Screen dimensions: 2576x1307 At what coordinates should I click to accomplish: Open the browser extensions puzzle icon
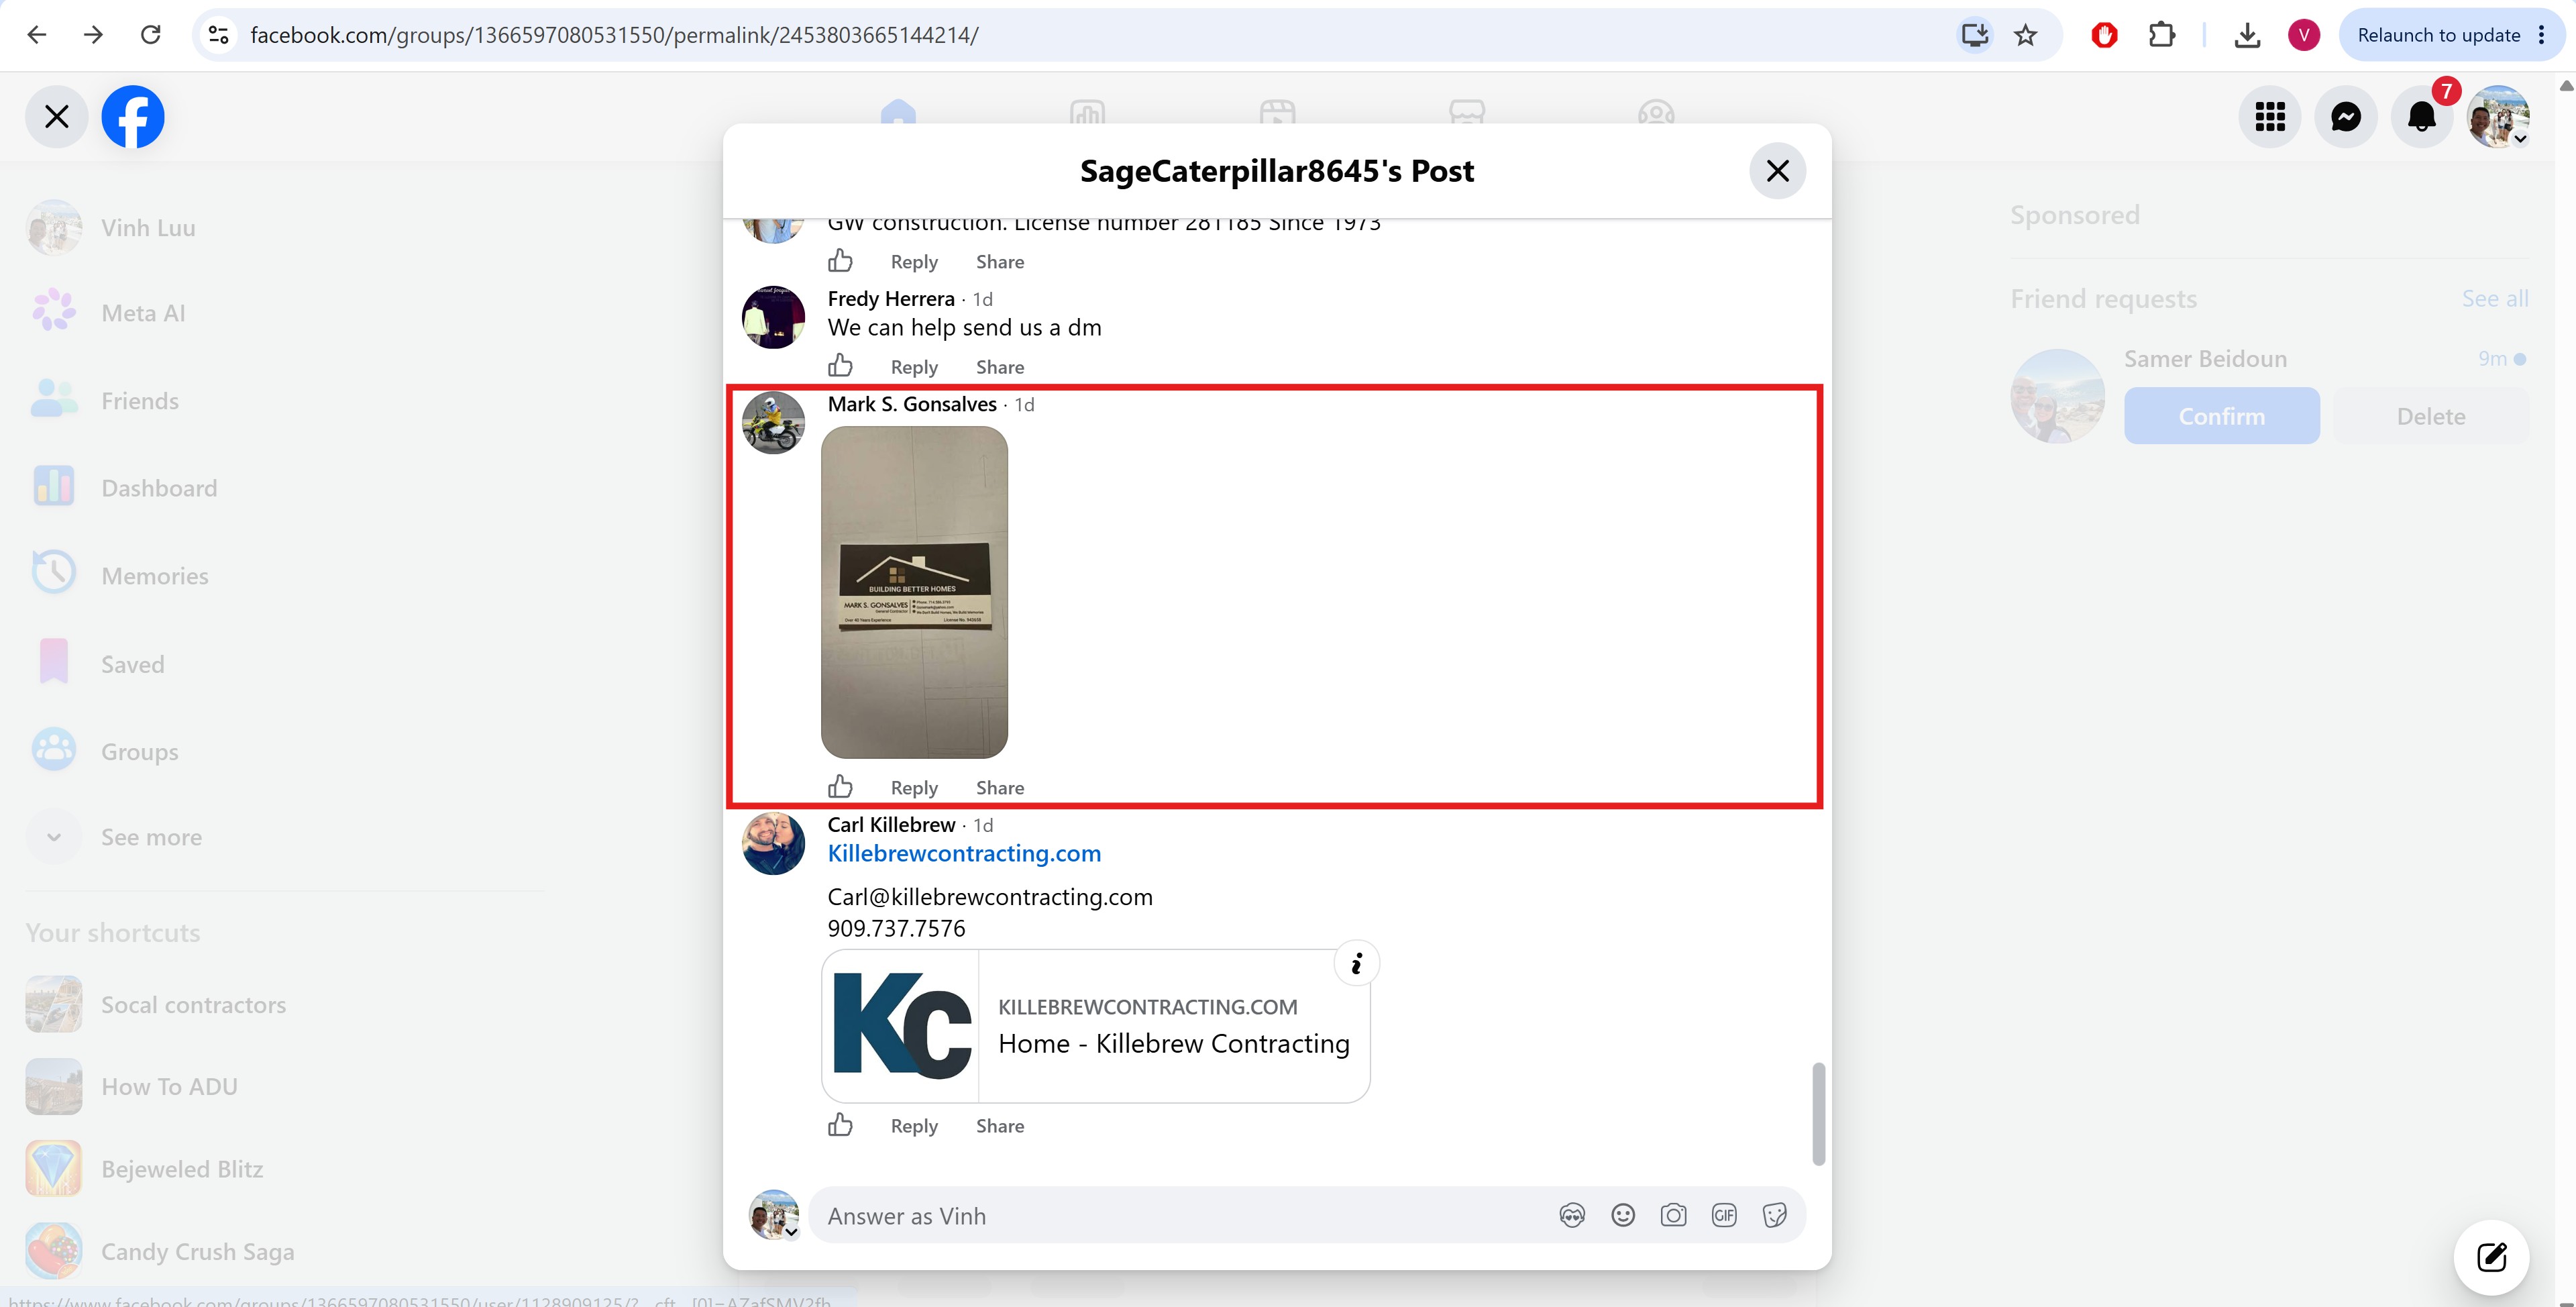2161,35
